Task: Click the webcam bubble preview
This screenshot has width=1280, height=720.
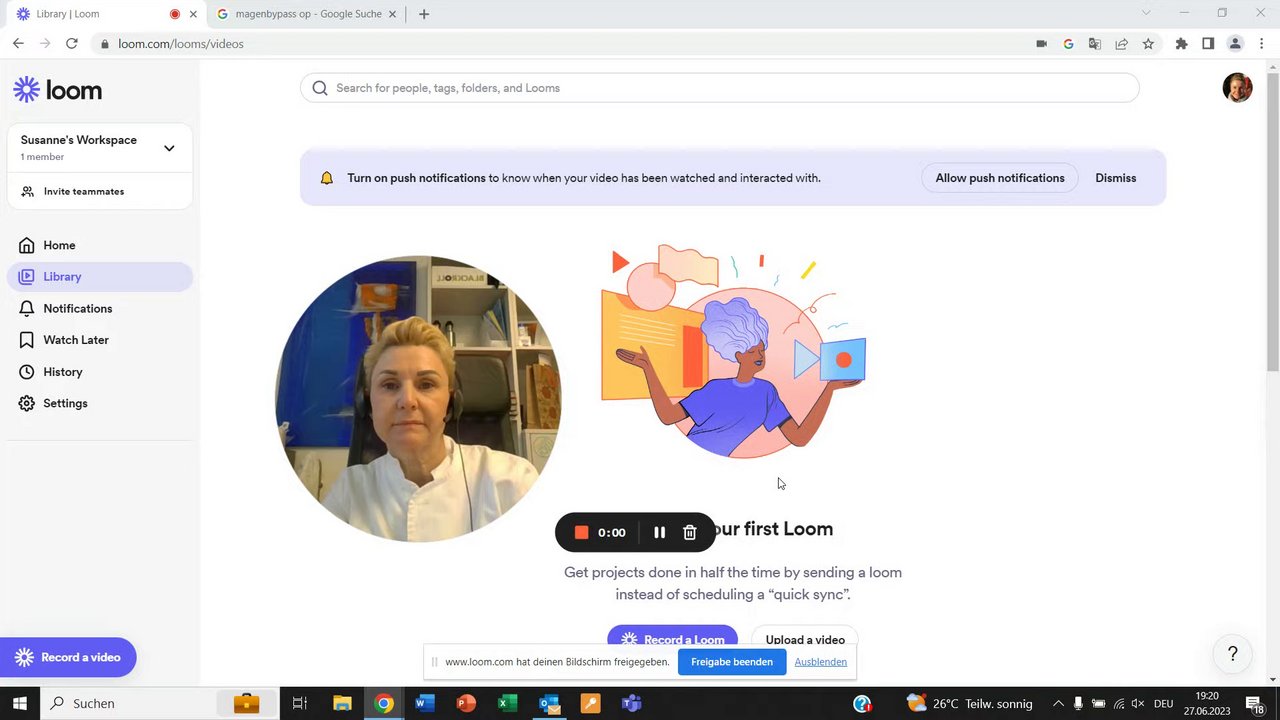Action: (x=418, y=399)
